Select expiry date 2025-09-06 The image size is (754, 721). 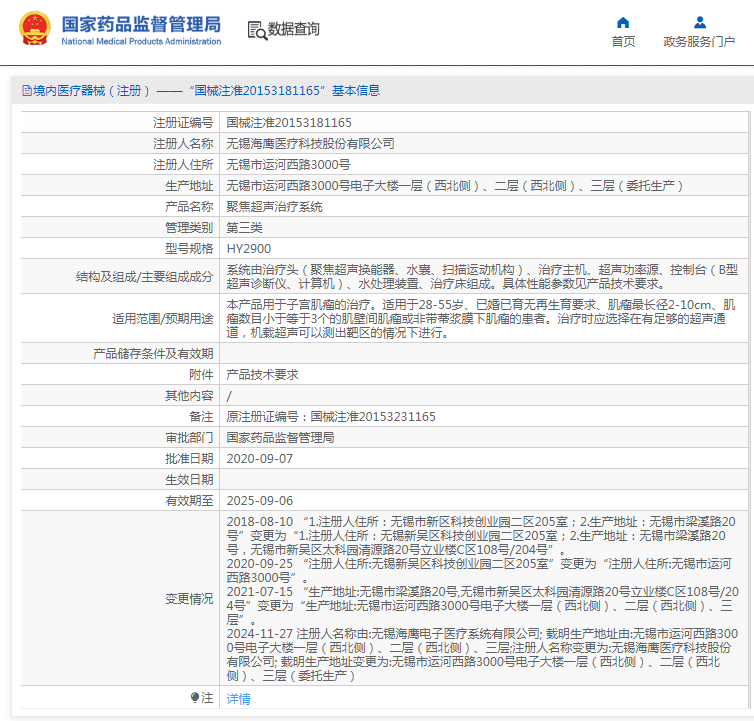(260, 501)
